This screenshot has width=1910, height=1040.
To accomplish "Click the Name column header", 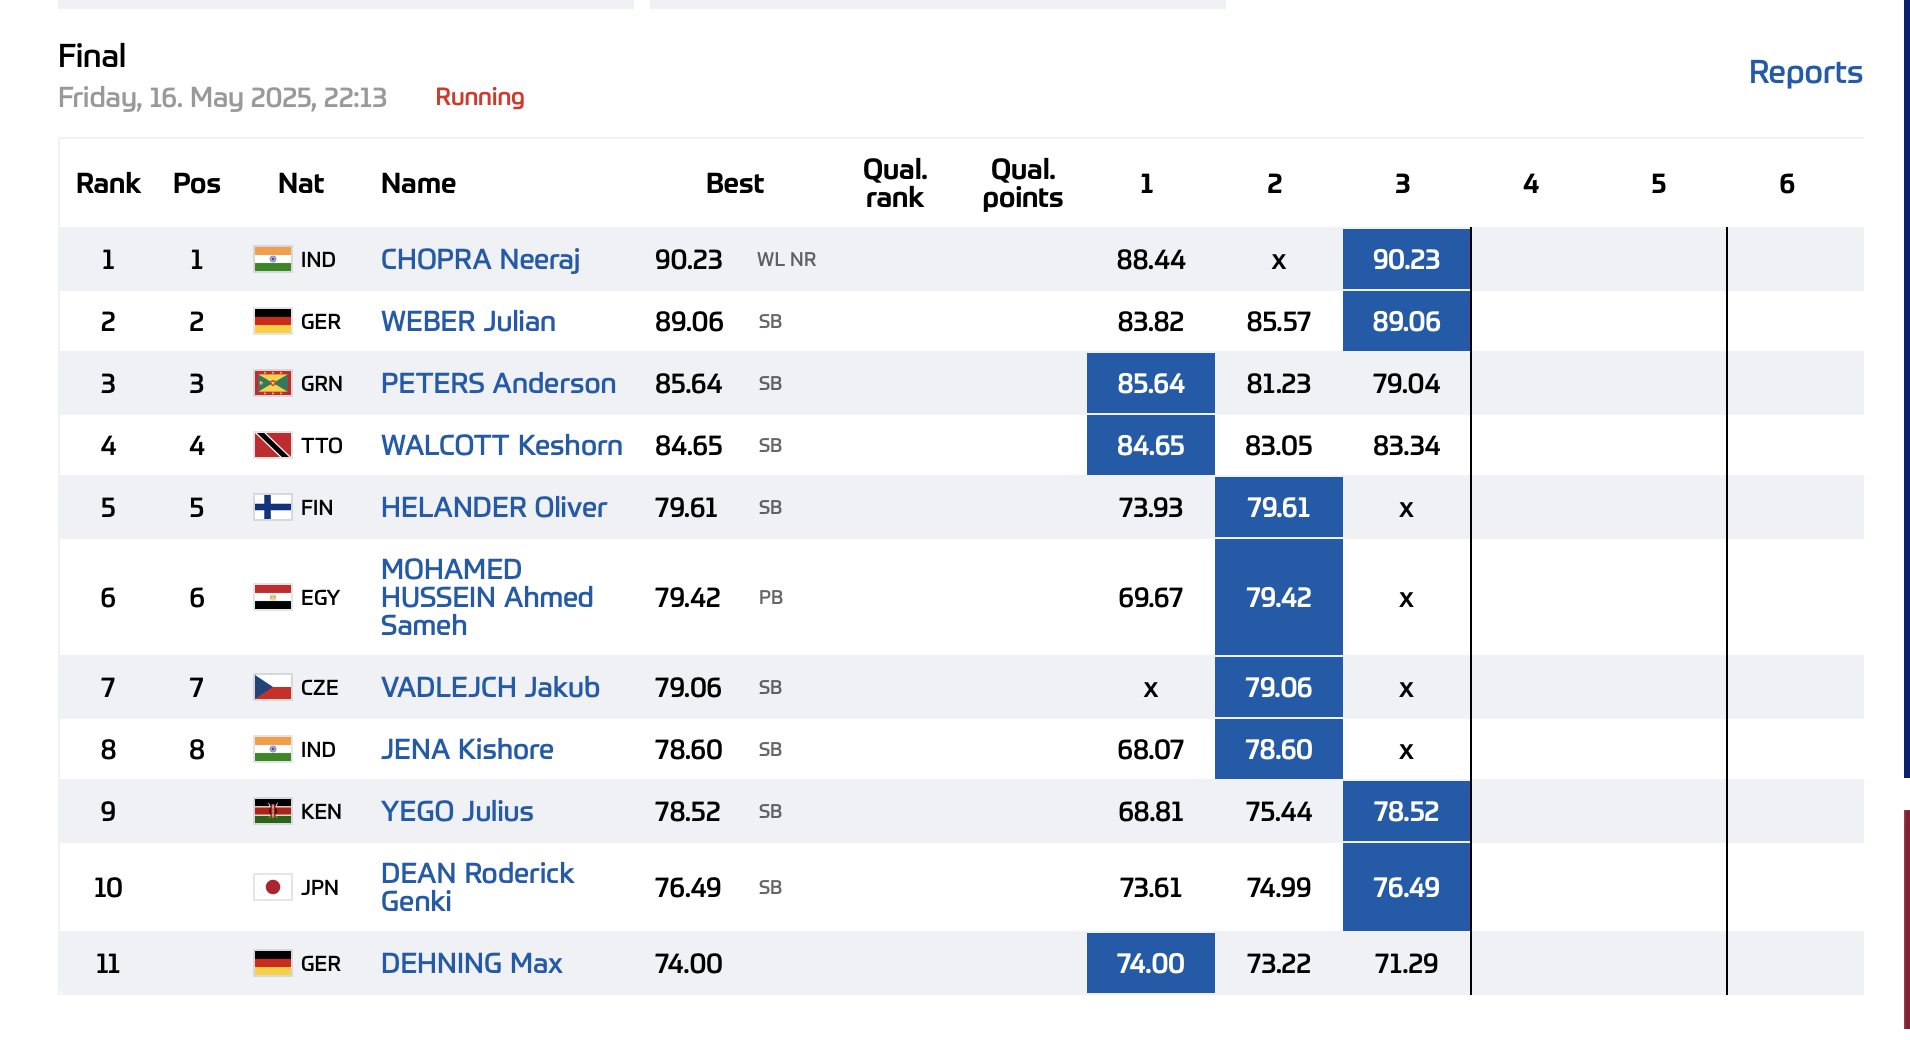I will click(418, 184).
